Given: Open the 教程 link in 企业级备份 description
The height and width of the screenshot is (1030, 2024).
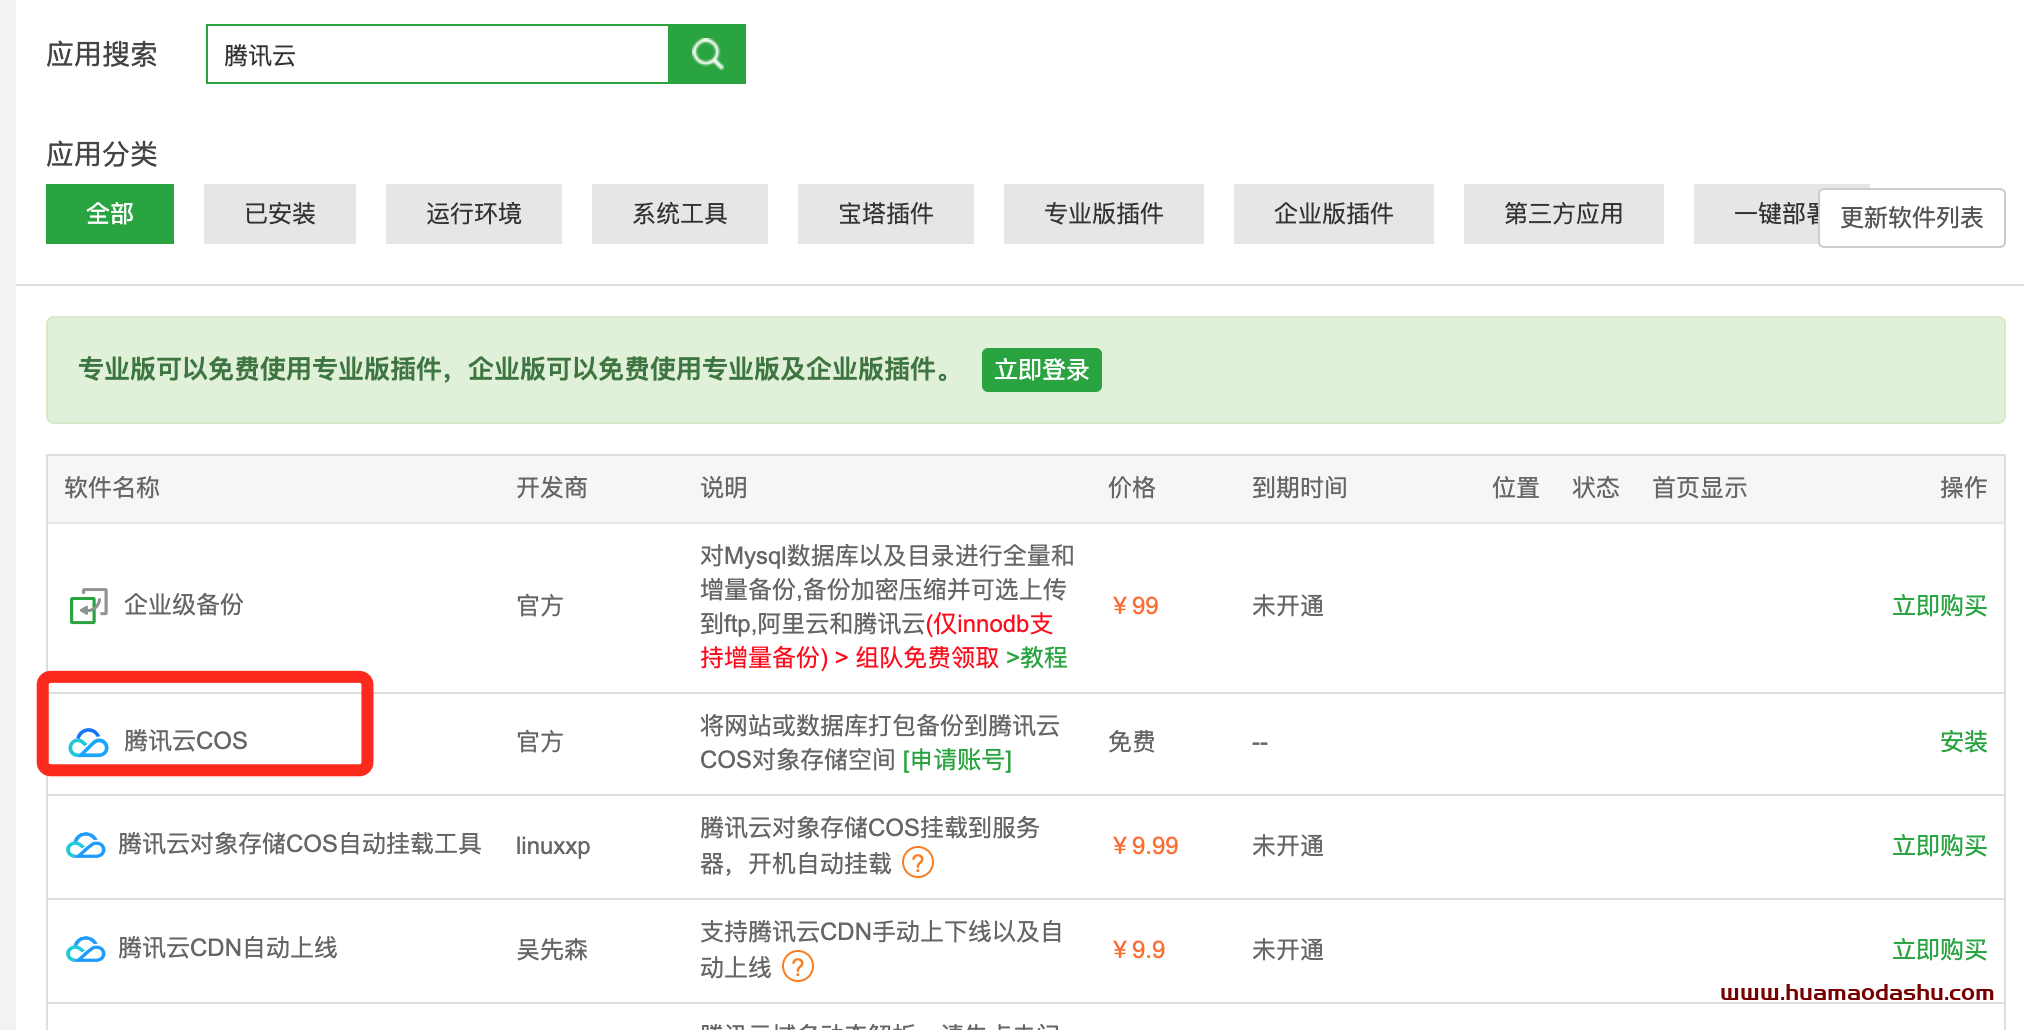Looking at the screenshot, I should click(x=1037, y=658).
